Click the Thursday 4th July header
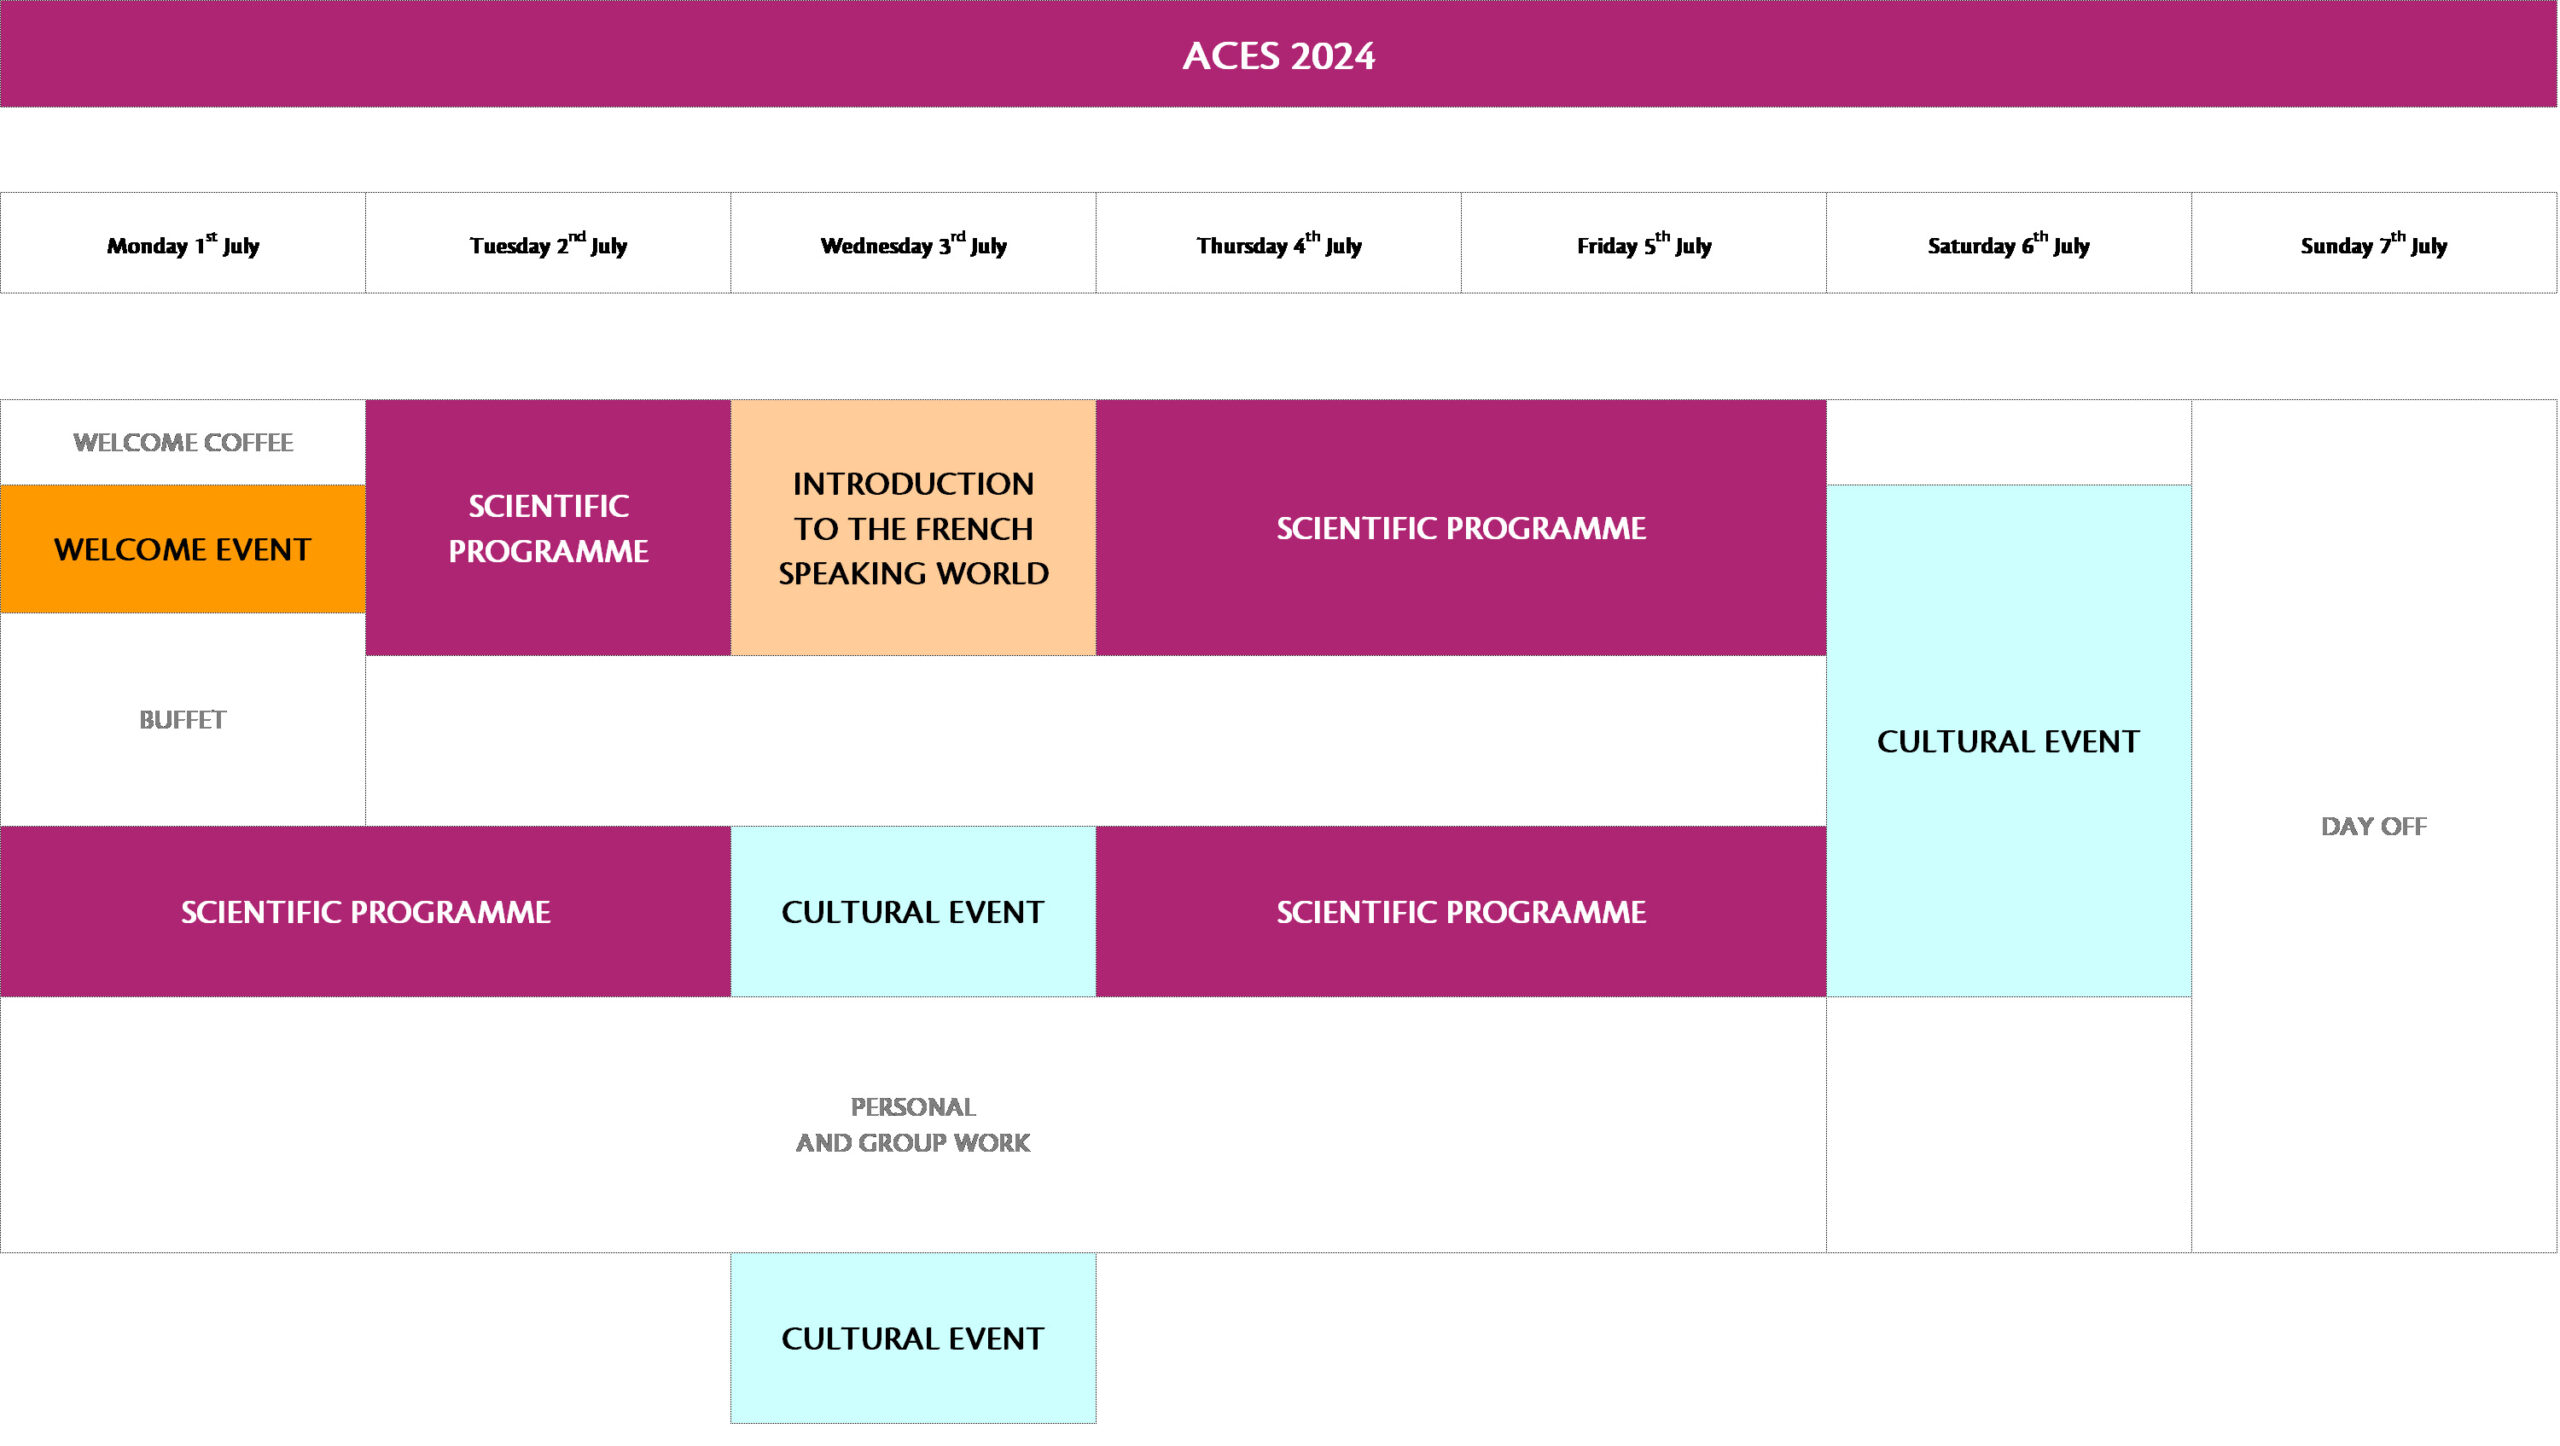 pyautogui.click(x=1278, y=244)
